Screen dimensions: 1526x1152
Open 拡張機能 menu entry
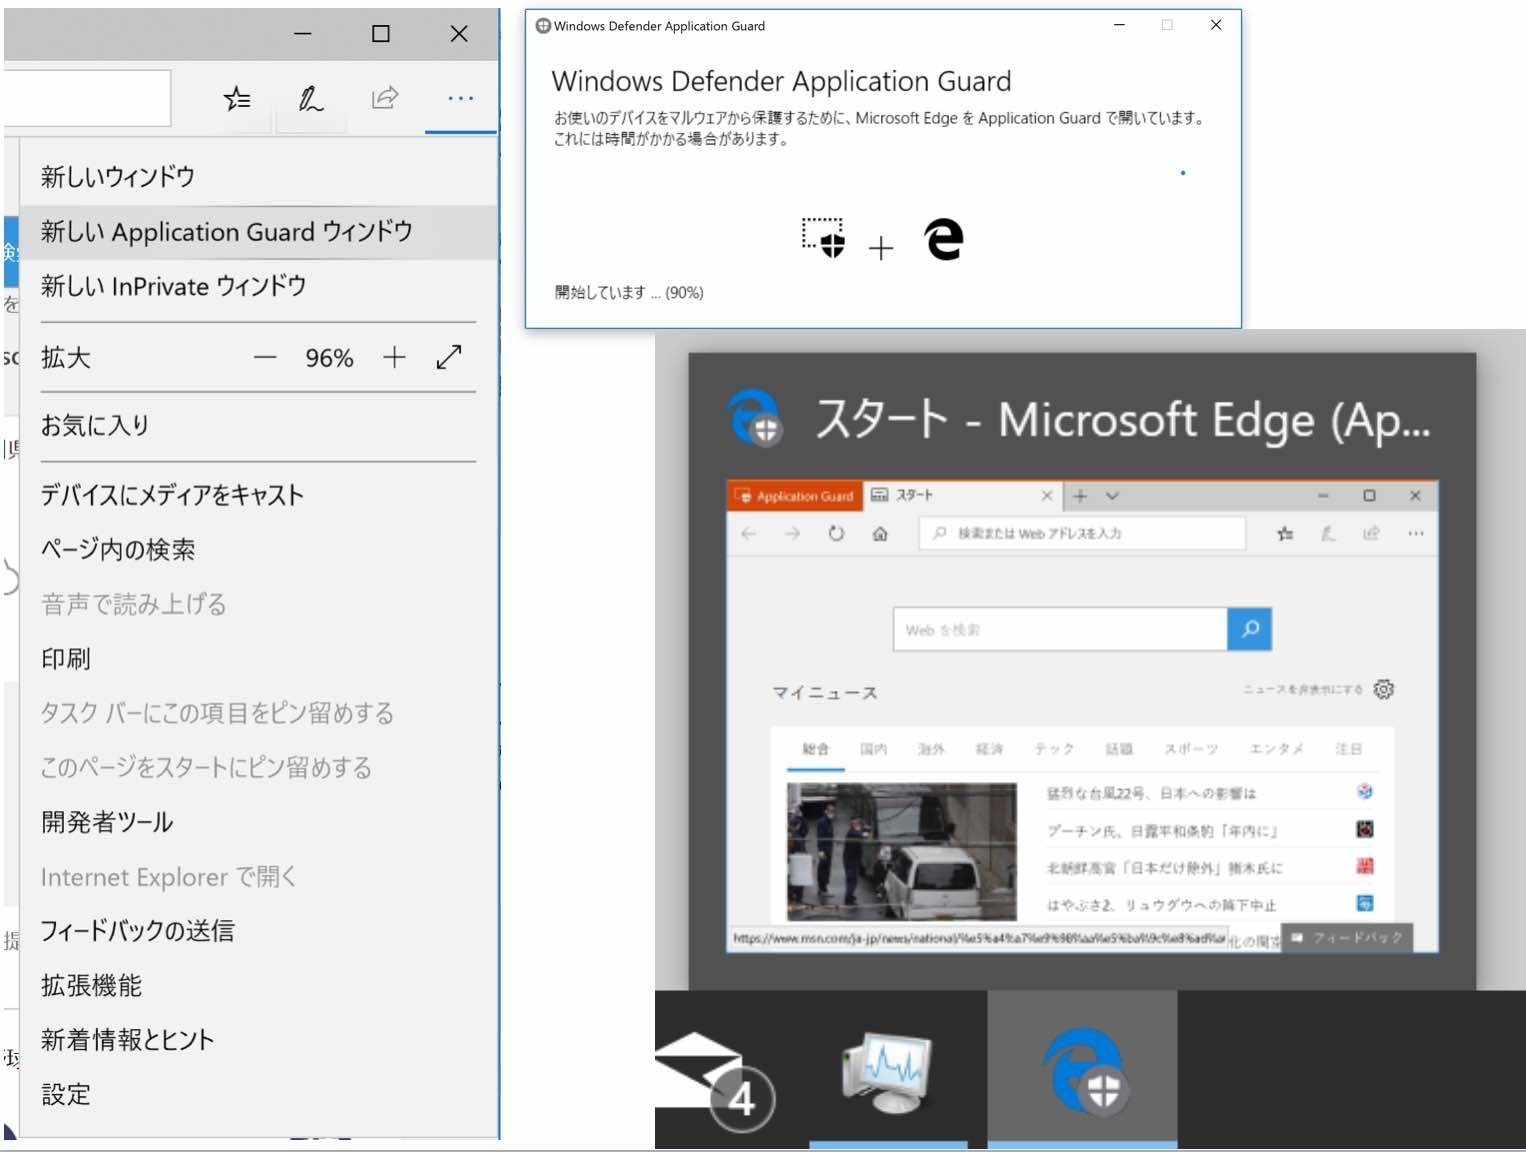[258, 986]
